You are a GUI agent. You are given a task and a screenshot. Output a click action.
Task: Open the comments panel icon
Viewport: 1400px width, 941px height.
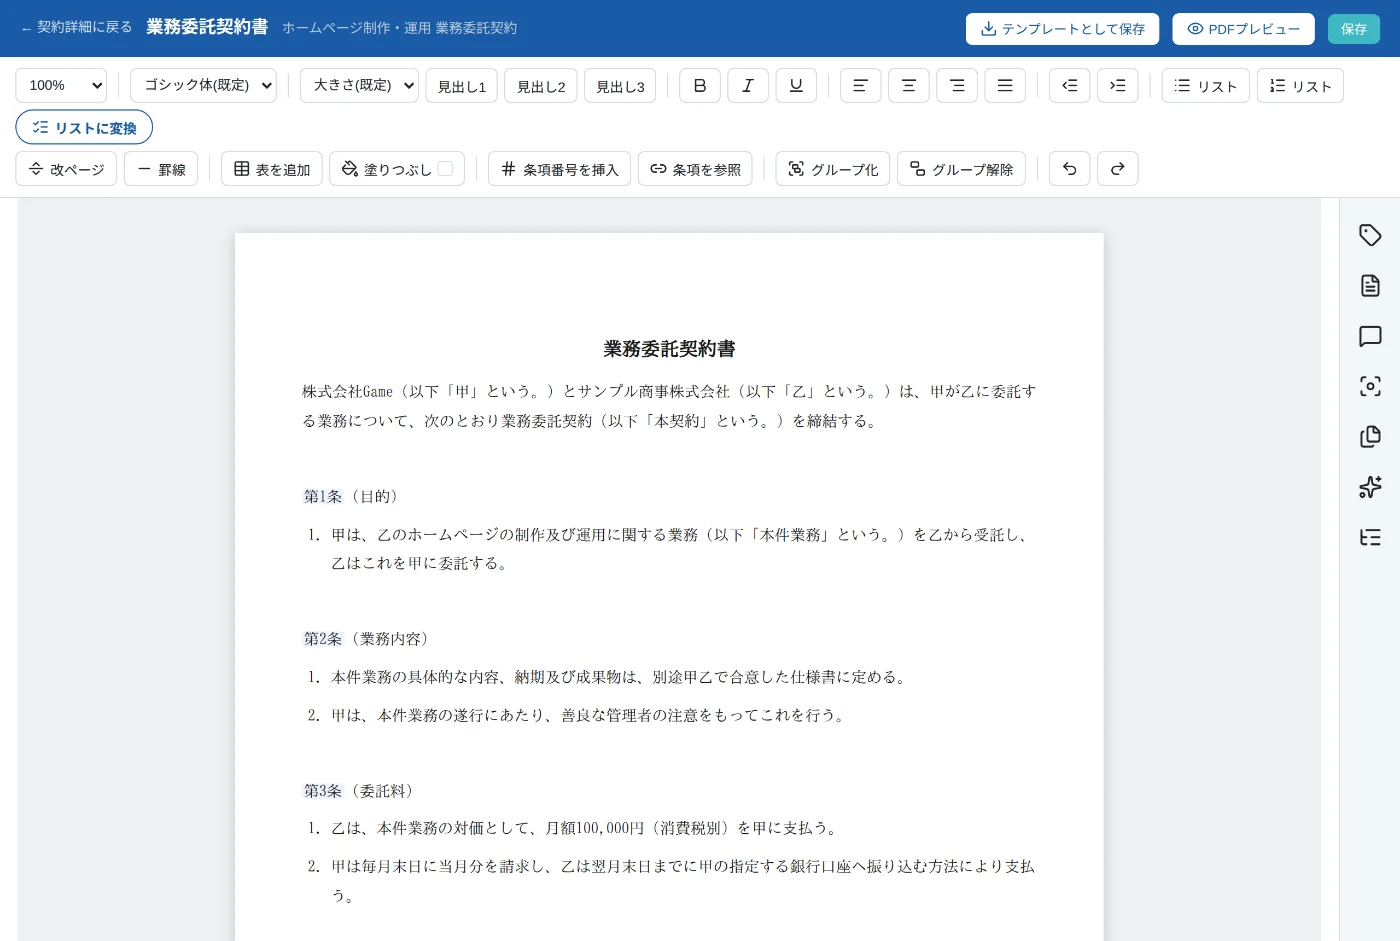click(1370, 336)
